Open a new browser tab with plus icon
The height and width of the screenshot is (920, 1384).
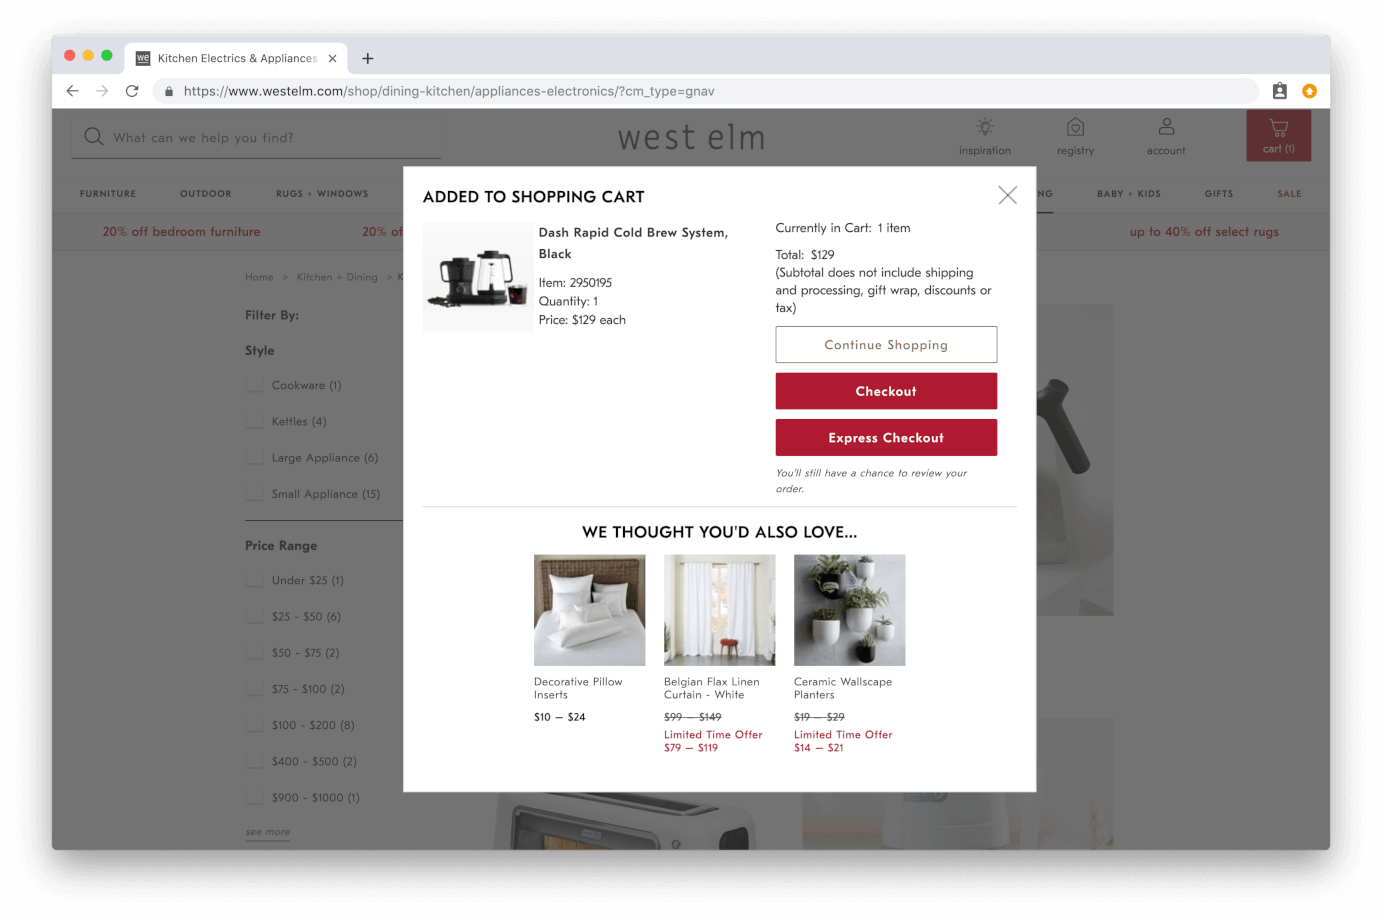[368, 58]
